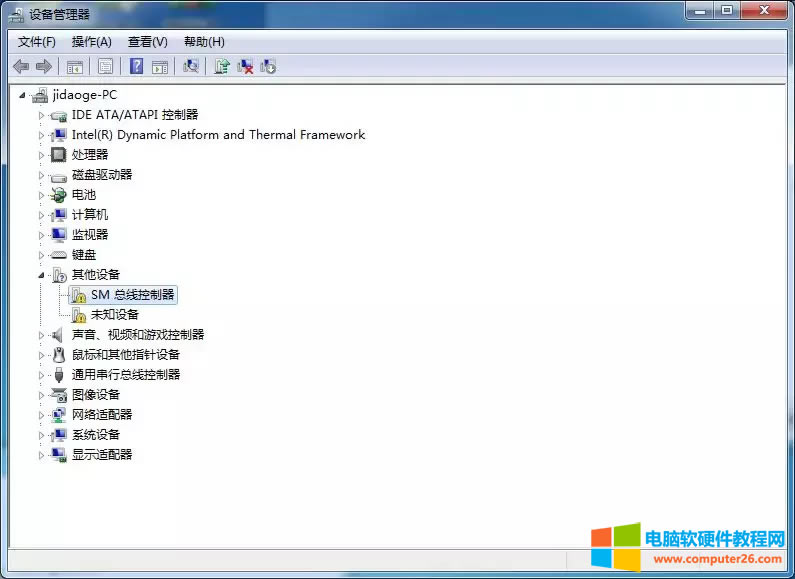Select the SM 总线控制器 device

132,295
